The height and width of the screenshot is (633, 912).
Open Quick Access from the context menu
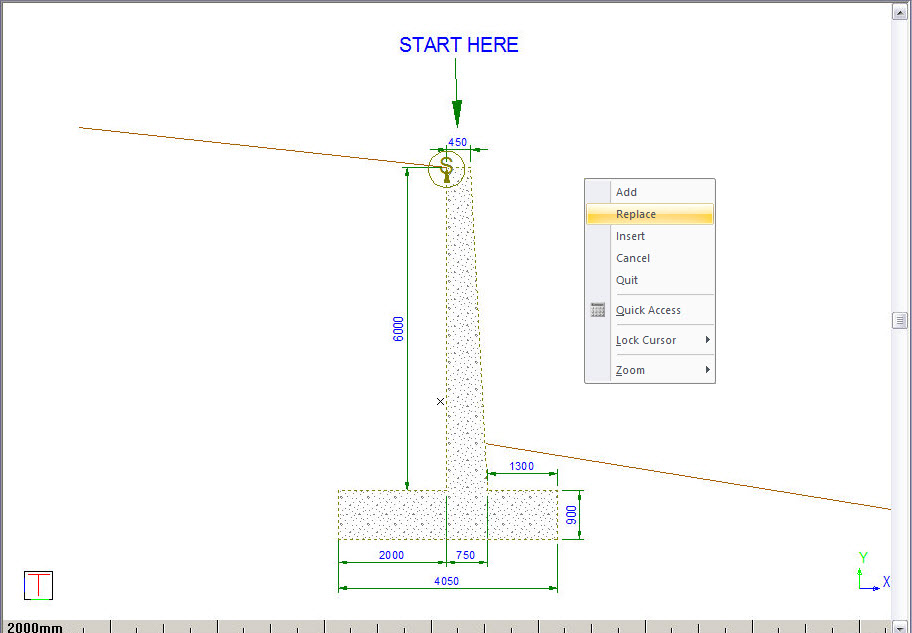pos(648,310)
